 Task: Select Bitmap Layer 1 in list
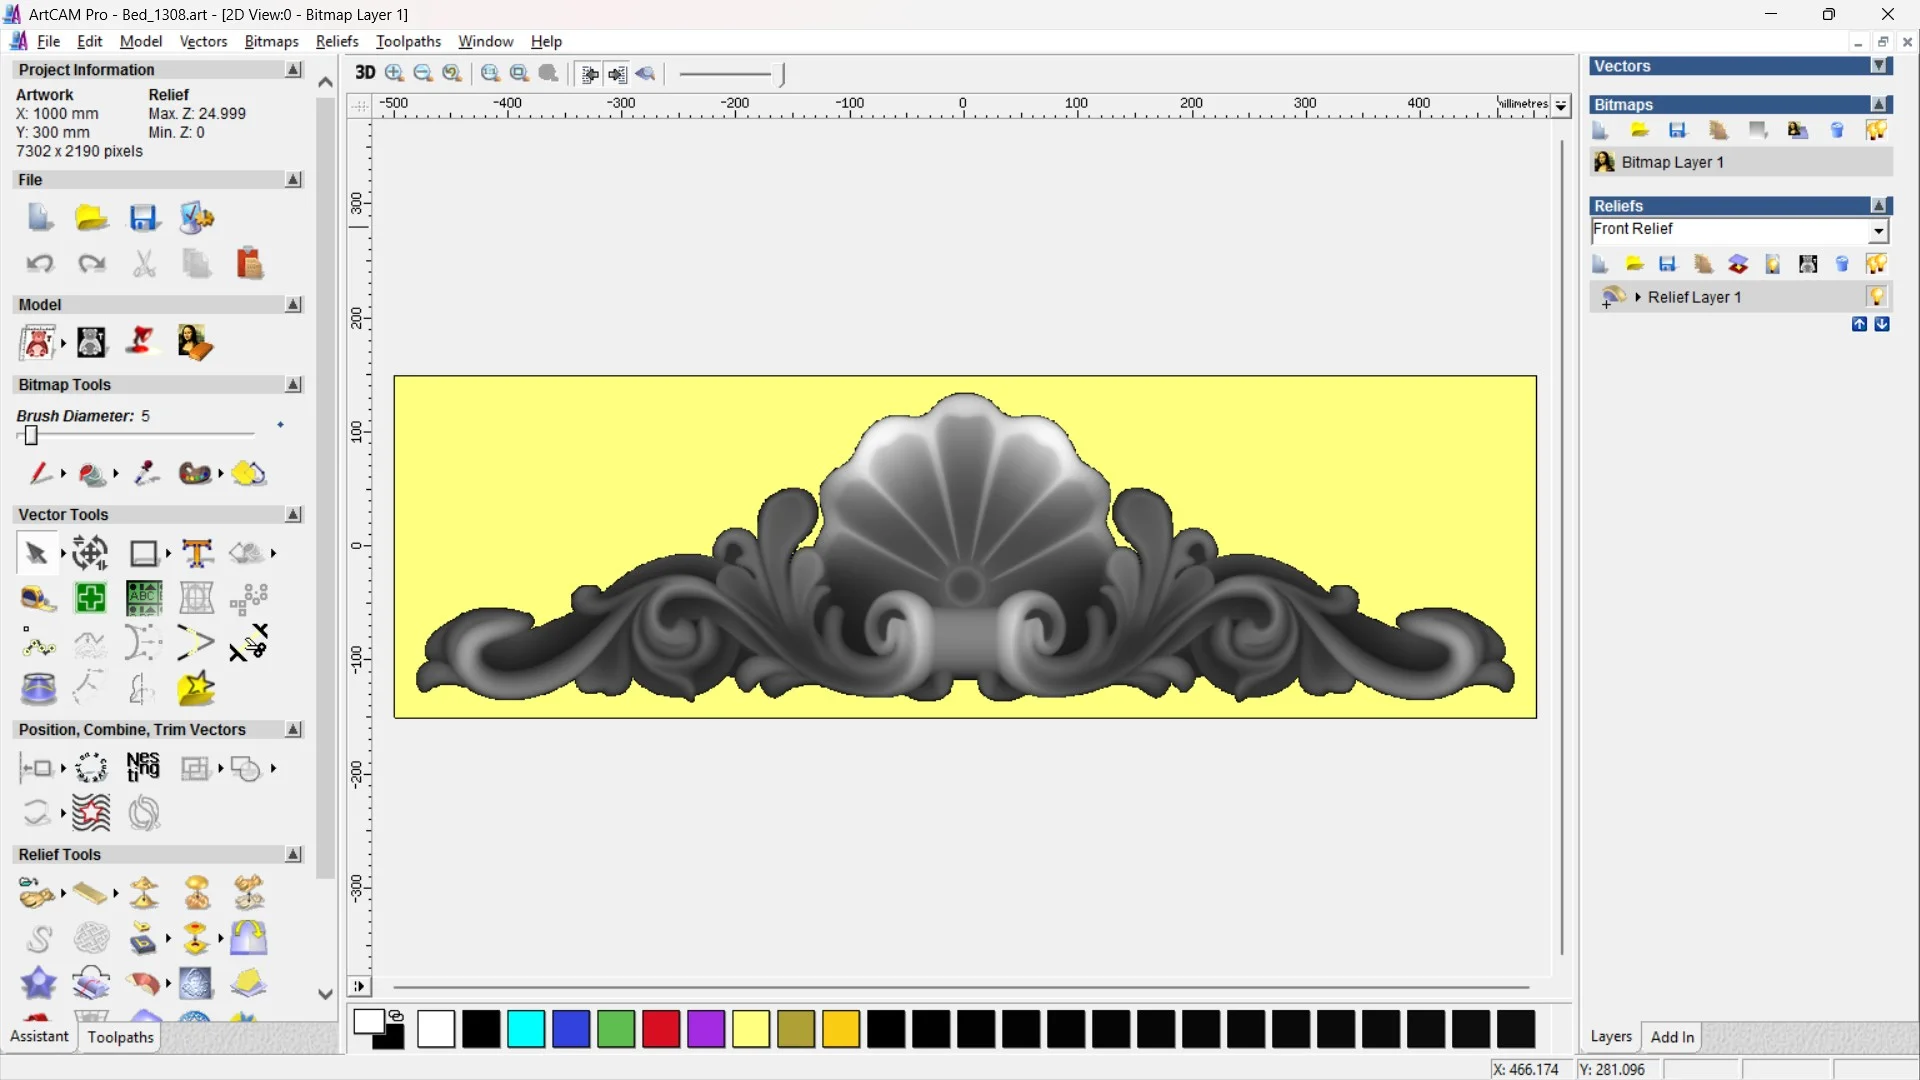click(x=1672, y=162)
